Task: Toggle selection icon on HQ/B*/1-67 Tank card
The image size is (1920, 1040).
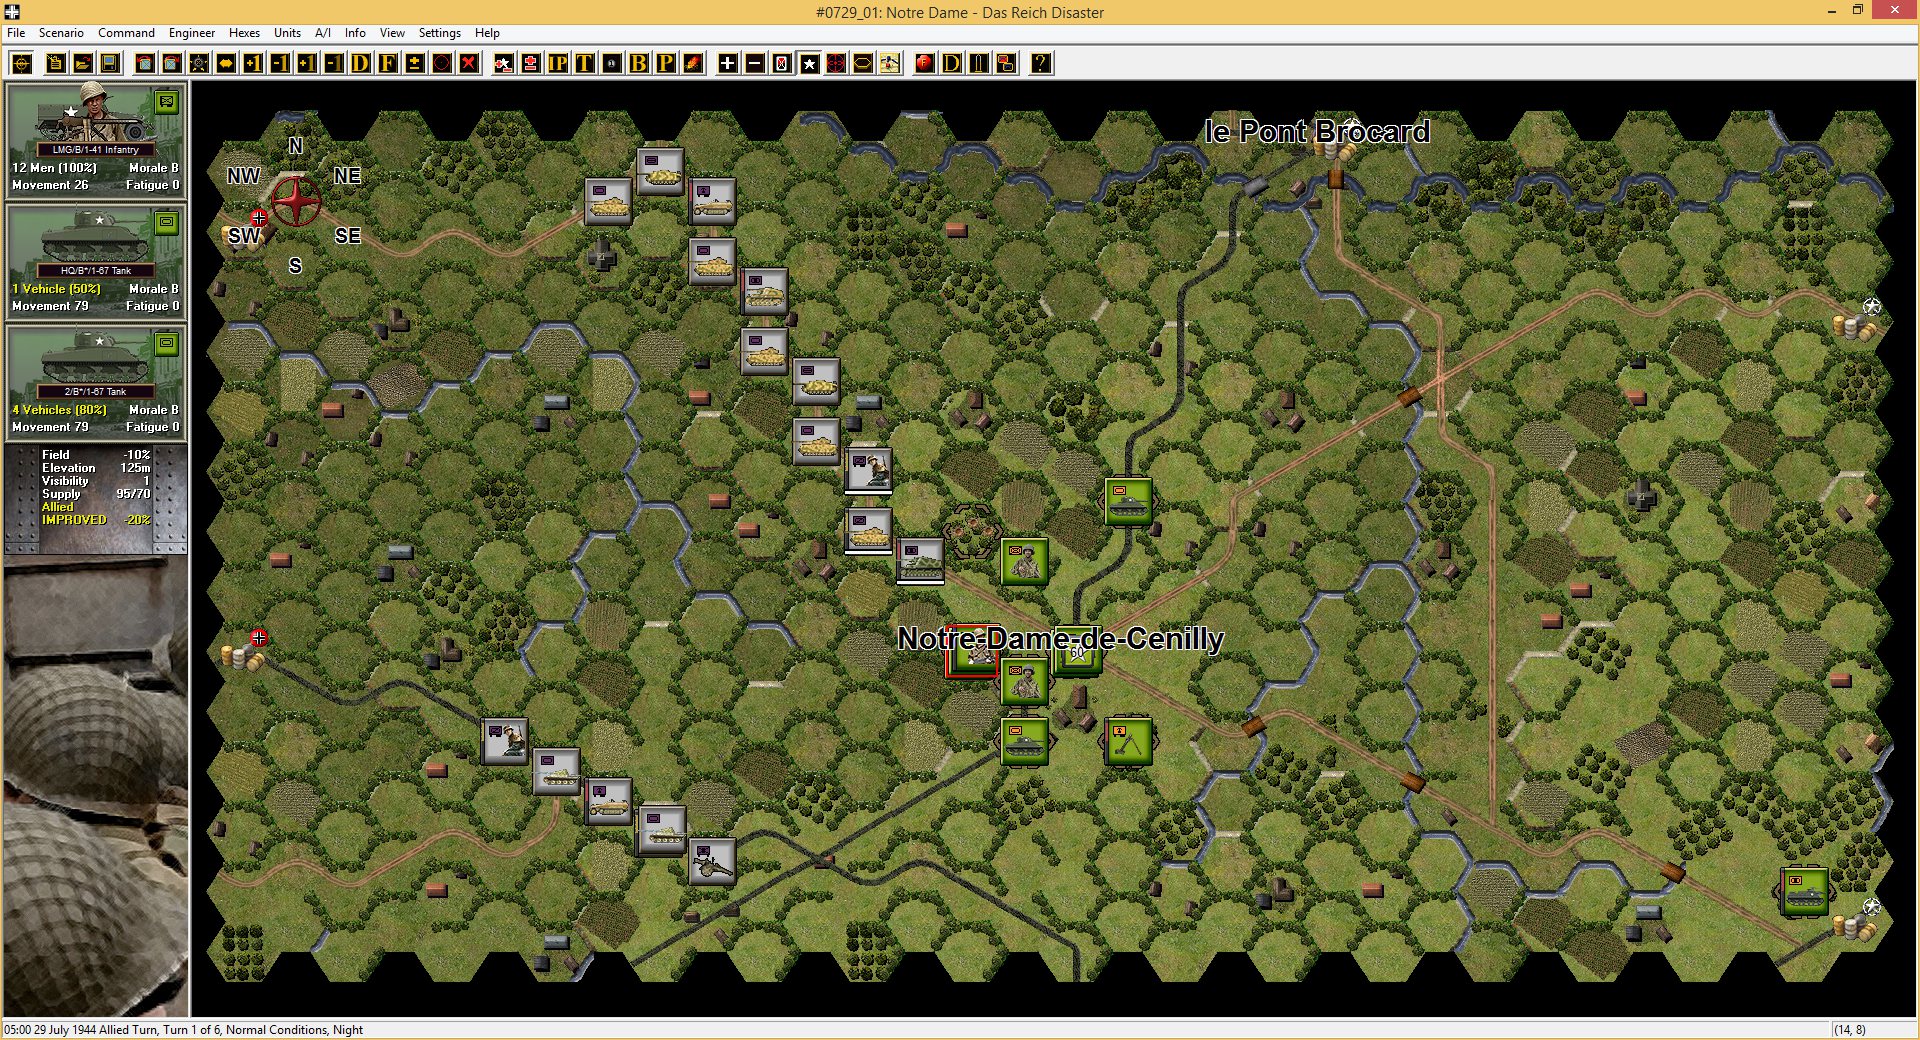Action: pos(167,222)
